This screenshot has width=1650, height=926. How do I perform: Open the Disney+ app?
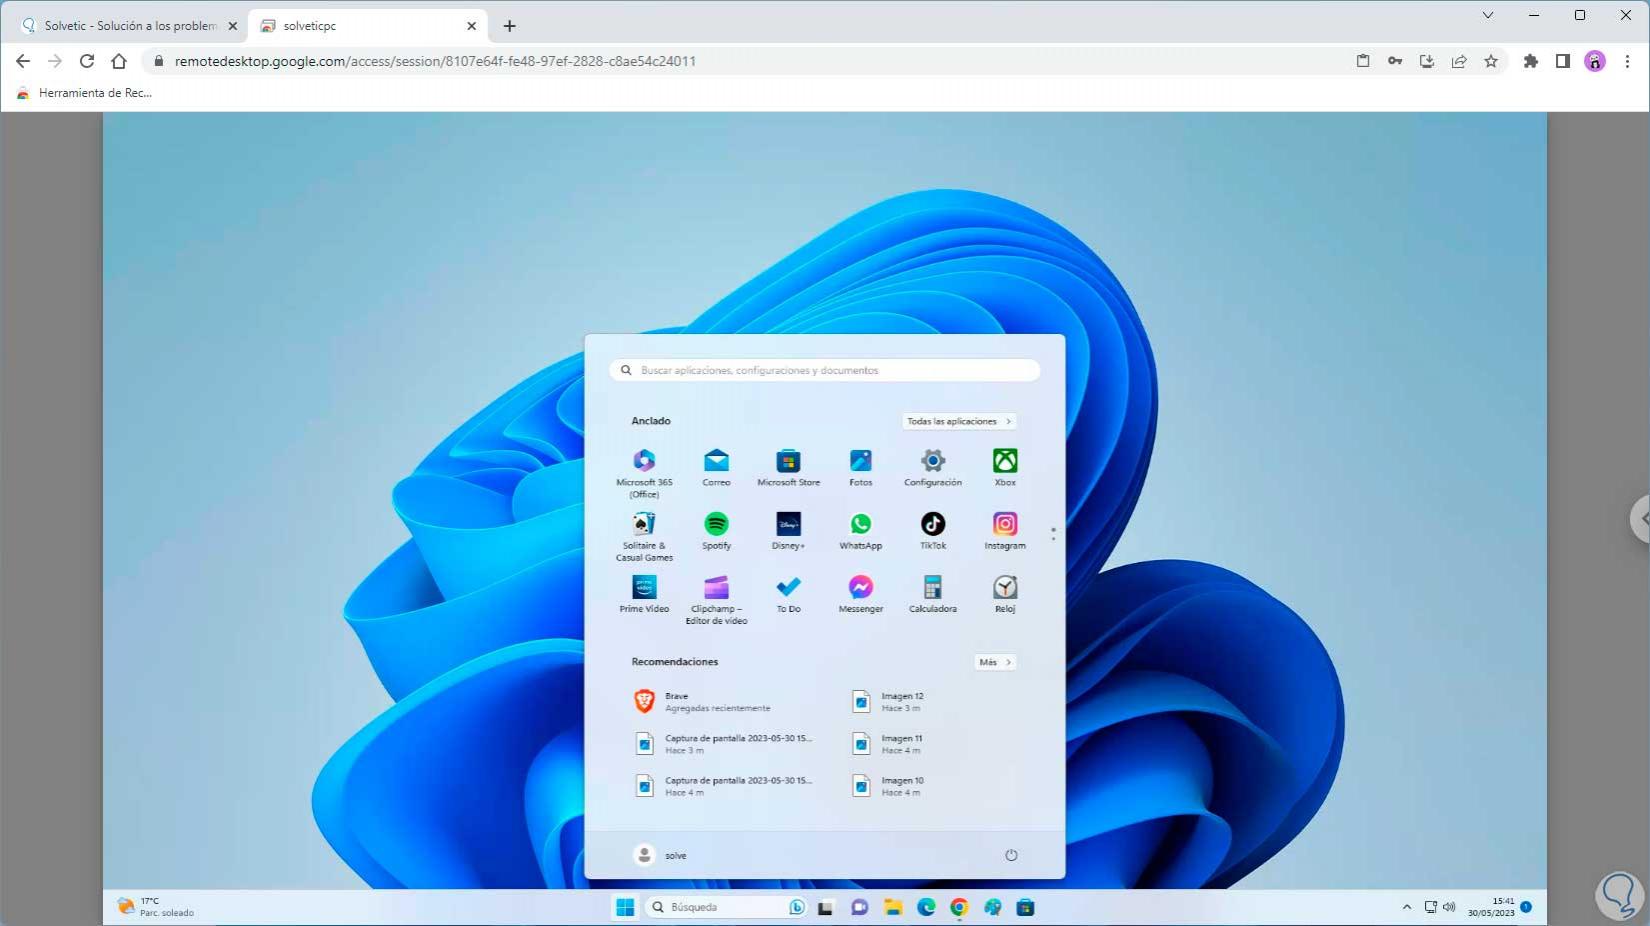(788, 531)
